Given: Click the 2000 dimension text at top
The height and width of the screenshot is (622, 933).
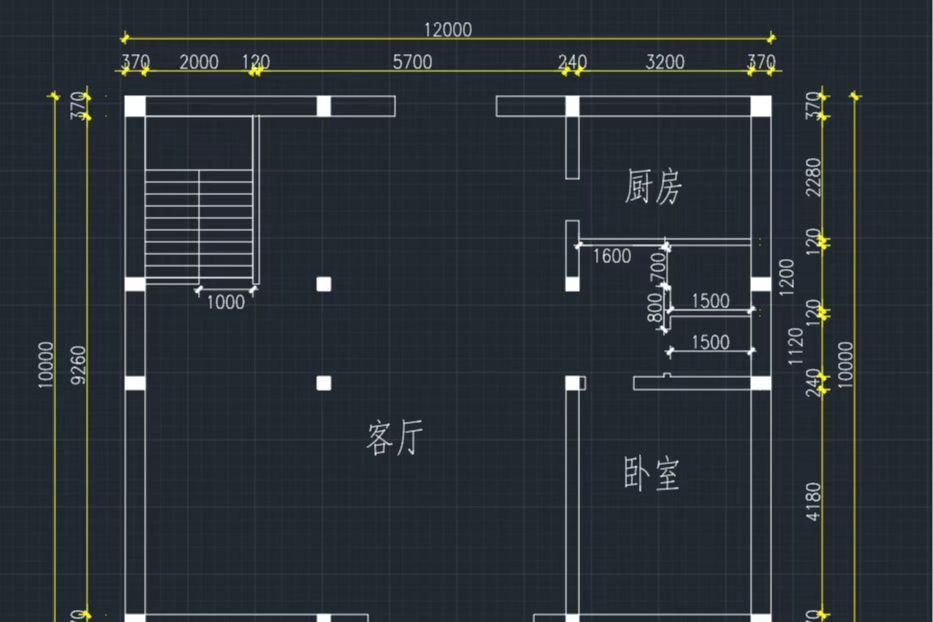Looking at the screenshot, I should click(x=198, y=62).
